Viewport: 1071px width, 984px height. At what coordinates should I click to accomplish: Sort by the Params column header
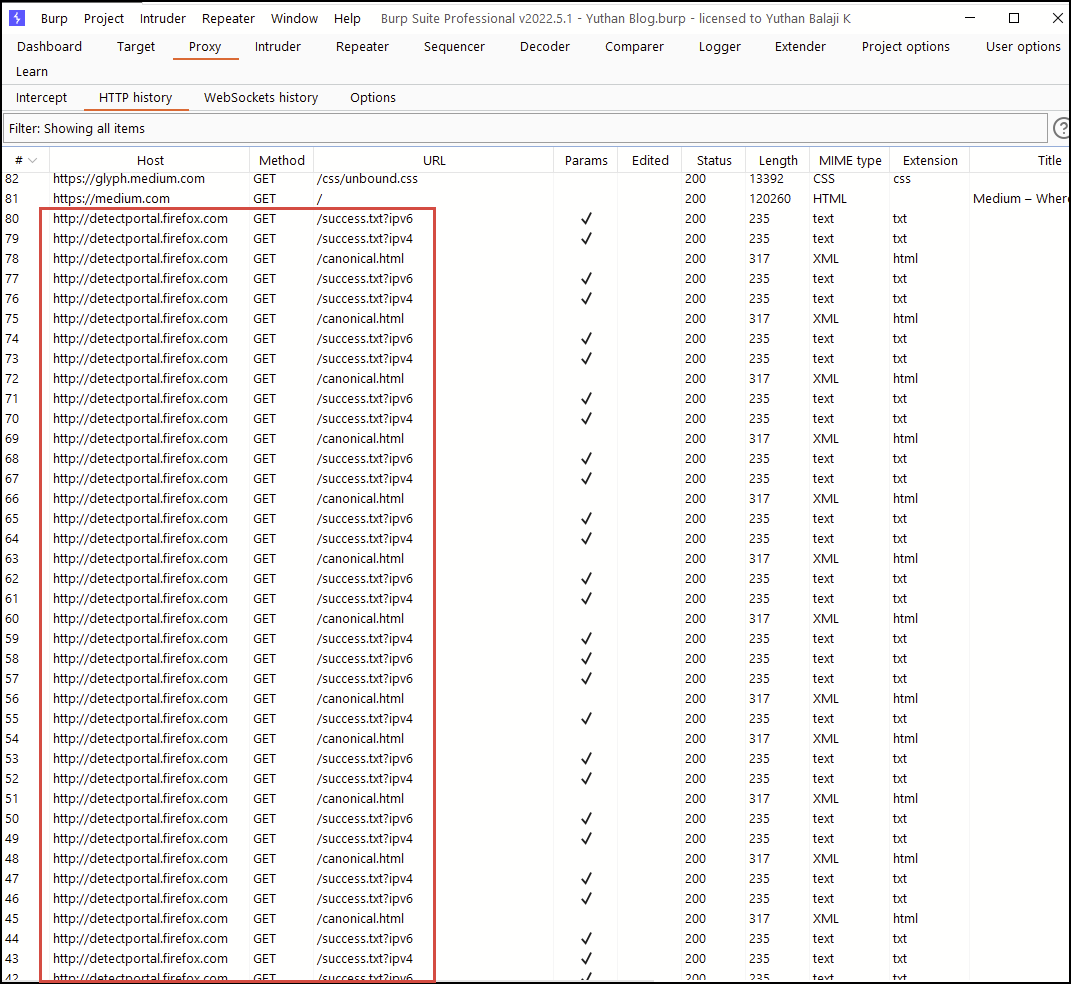click(x=586, y=160)
